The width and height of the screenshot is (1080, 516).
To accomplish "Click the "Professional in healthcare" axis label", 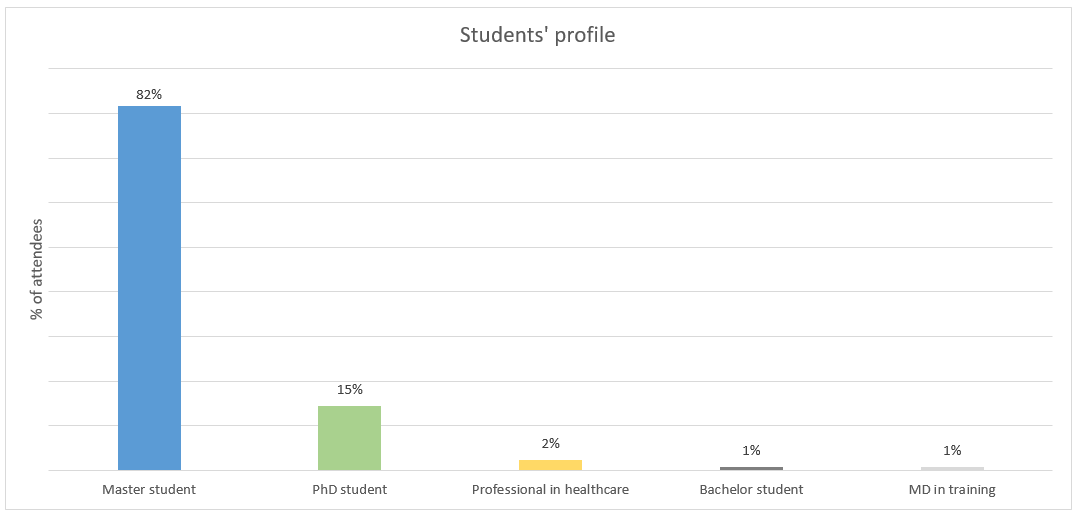I will coord(550,490).
